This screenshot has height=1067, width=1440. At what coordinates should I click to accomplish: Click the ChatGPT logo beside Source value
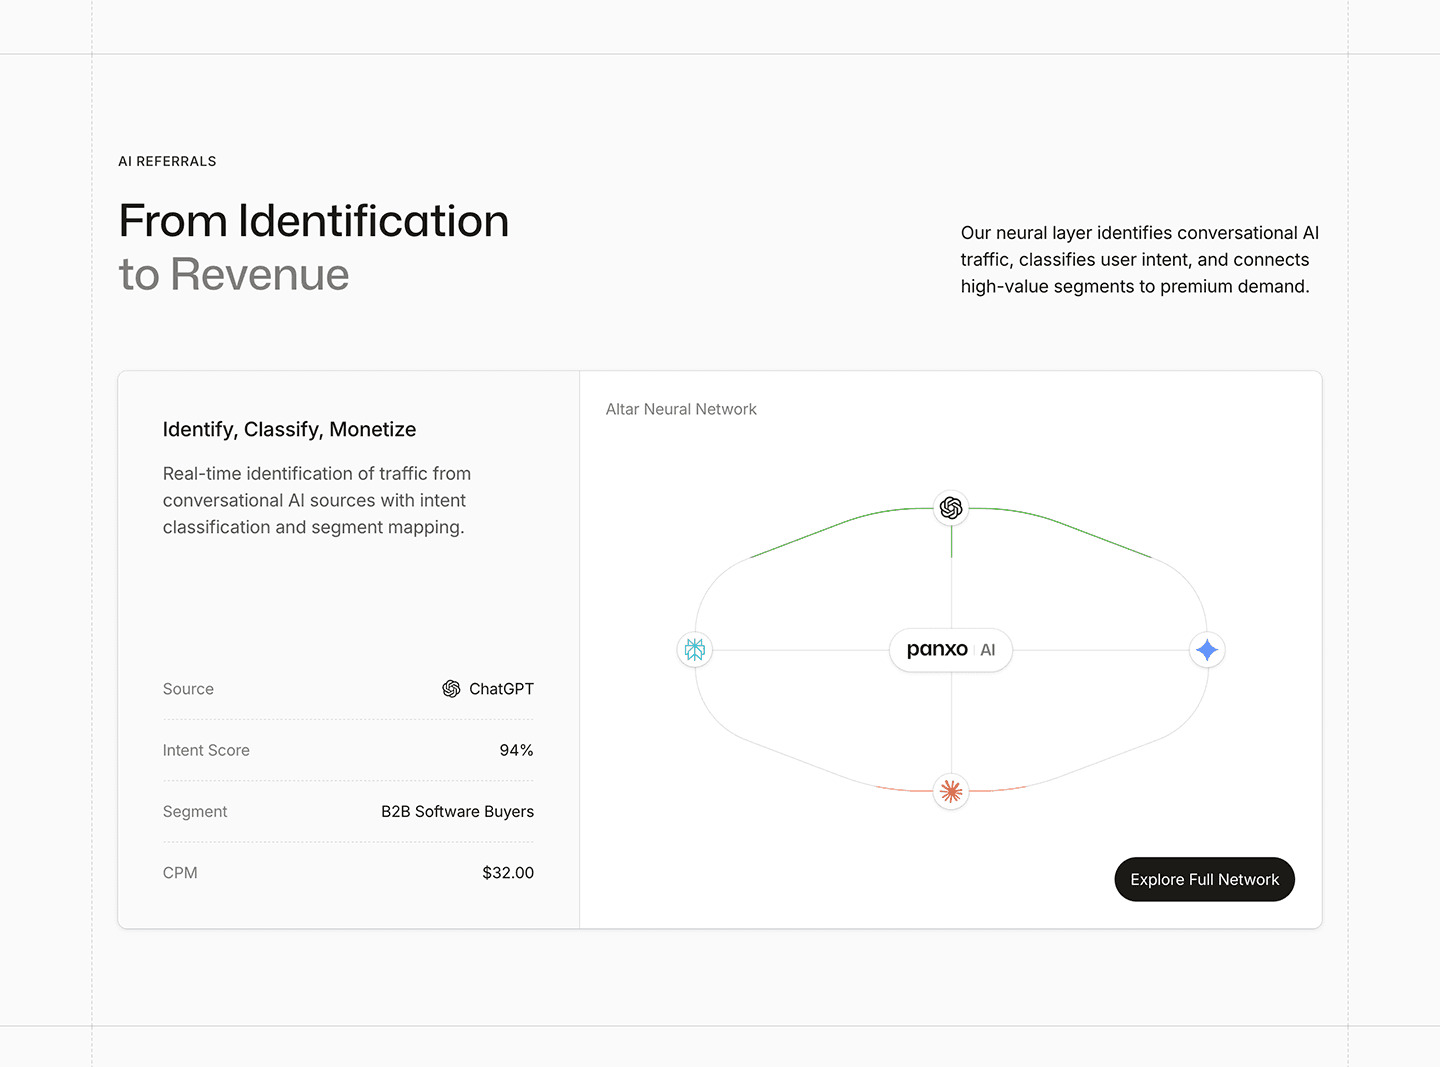[451, 689]
